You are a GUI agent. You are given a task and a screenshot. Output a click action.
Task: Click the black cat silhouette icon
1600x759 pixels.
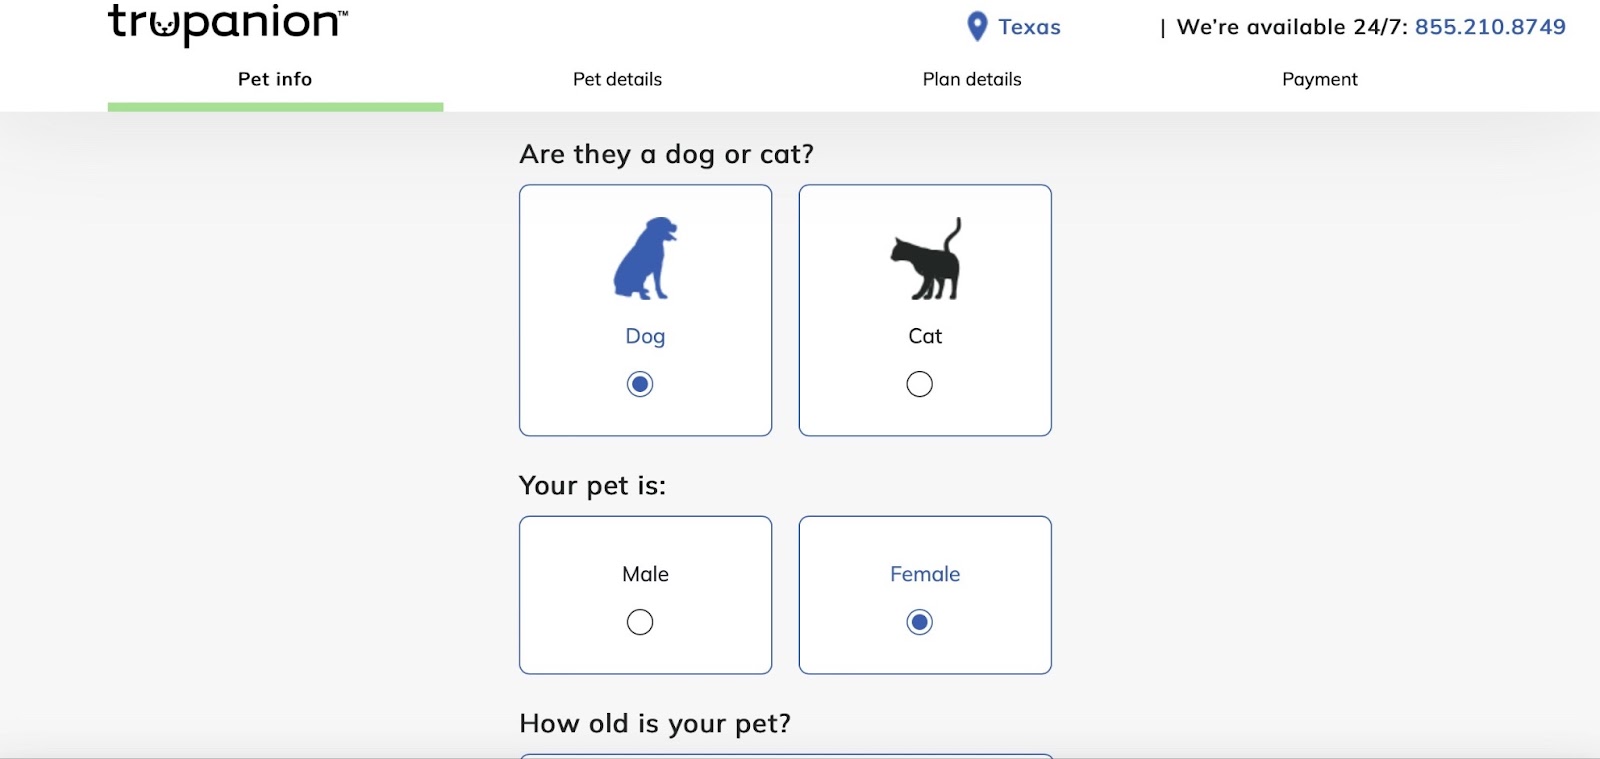926,260
